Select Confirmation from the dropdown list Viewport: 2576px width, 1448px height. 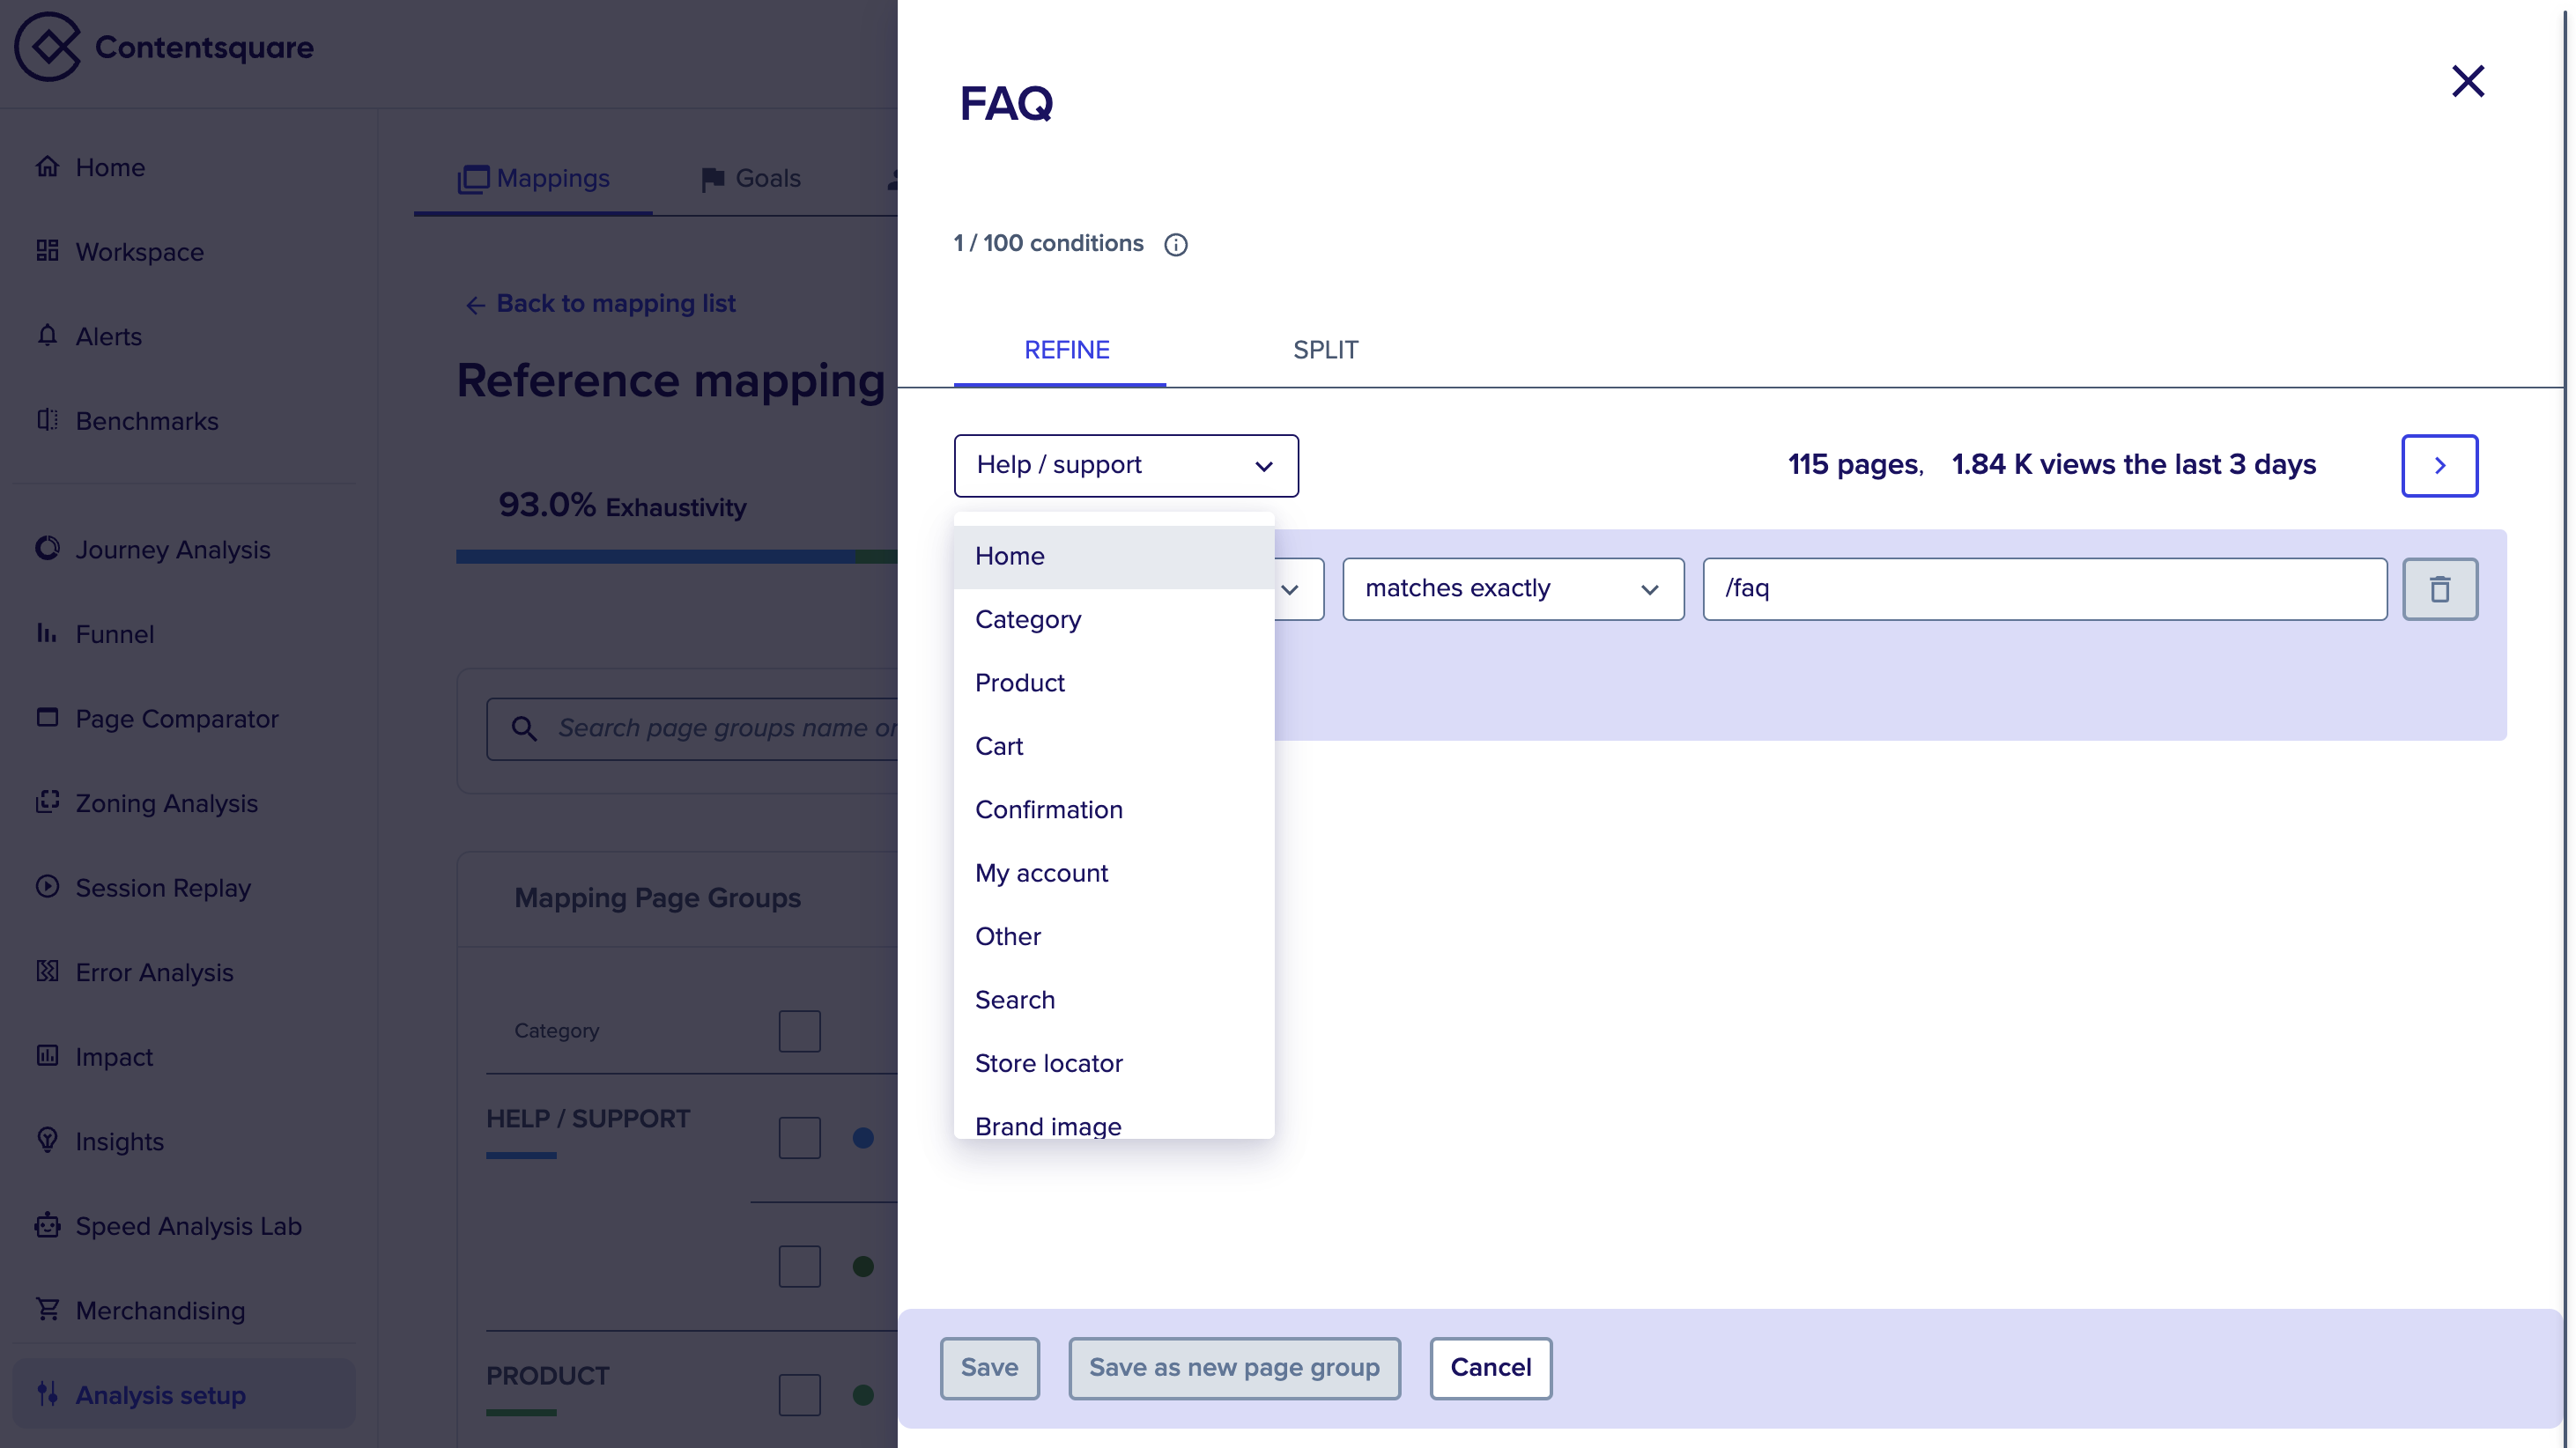(x=1114, y=810)
